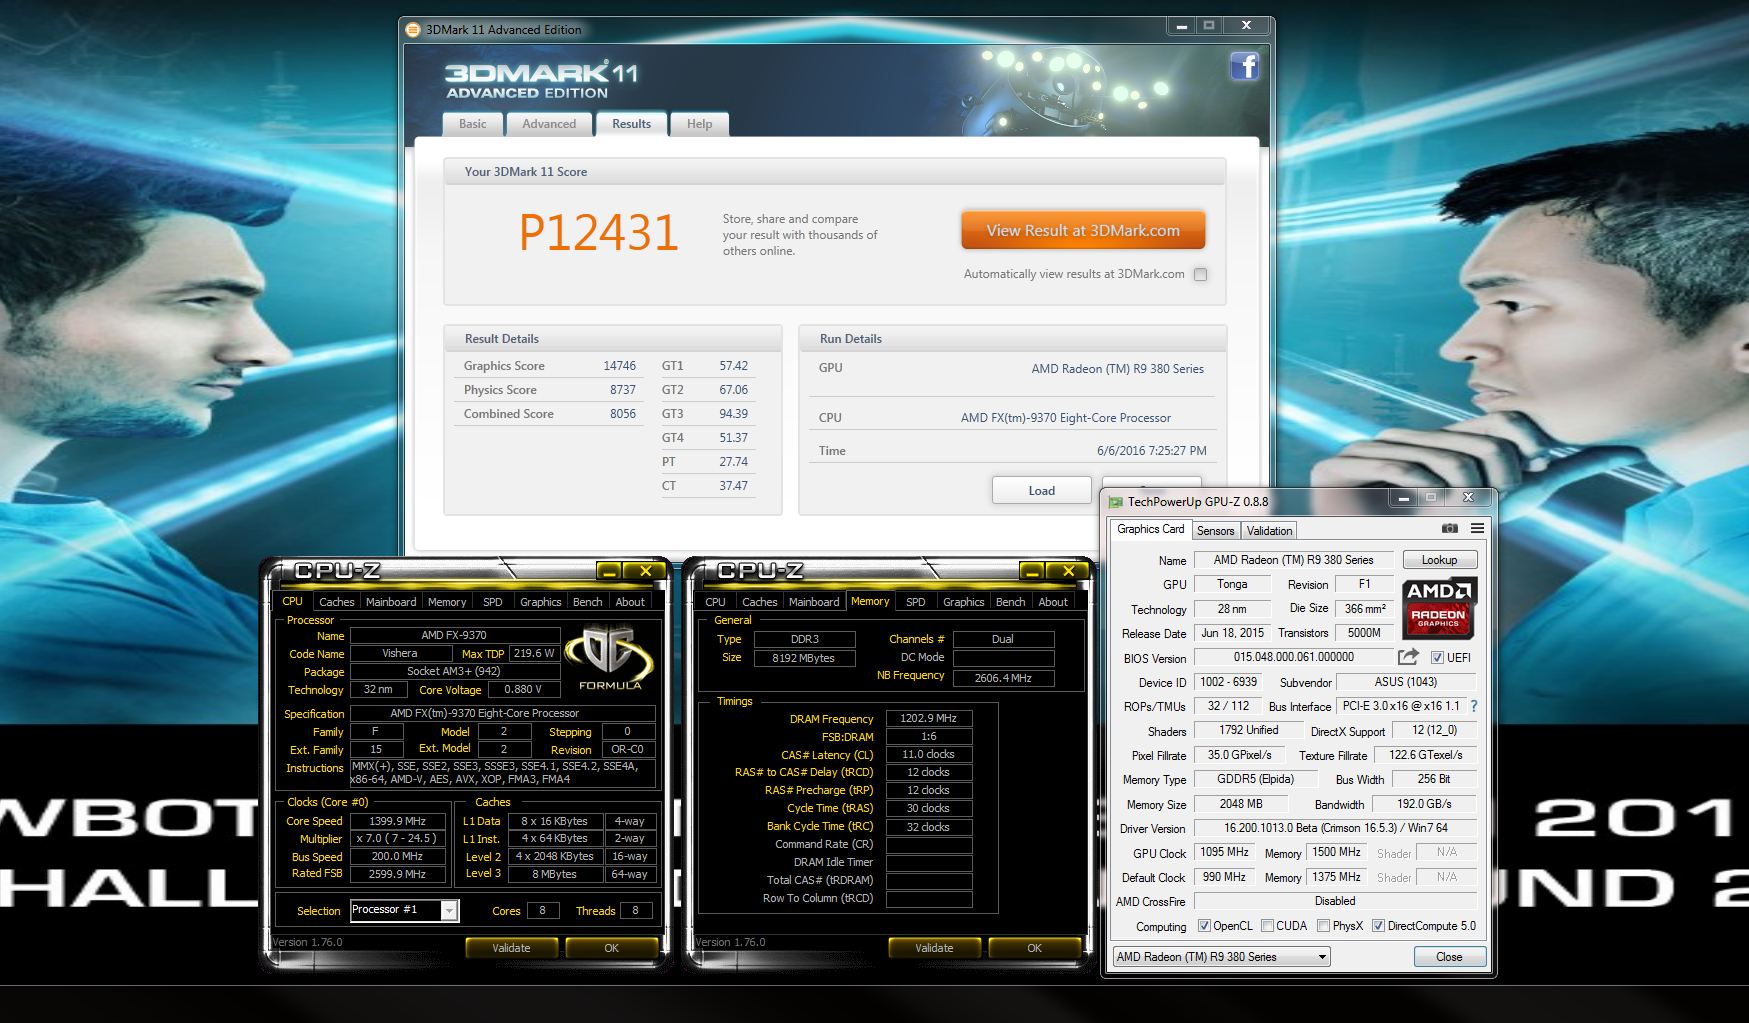Image resolution: width=1749 pixels, height=1023 pixels.
Task: Click the DRAM Frequency value 1202.9 MHz
Action: (929, 718)
